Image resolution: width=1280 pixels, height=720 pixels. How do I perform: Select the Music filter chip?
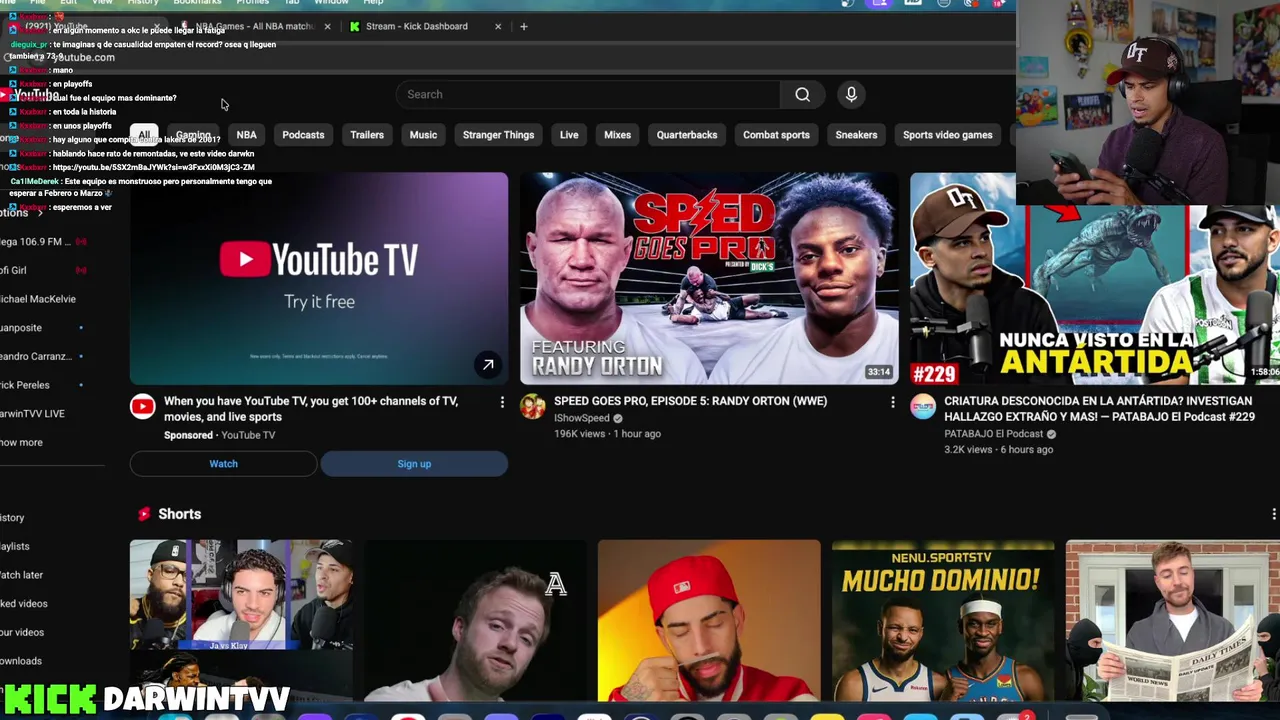click(423, 135)
